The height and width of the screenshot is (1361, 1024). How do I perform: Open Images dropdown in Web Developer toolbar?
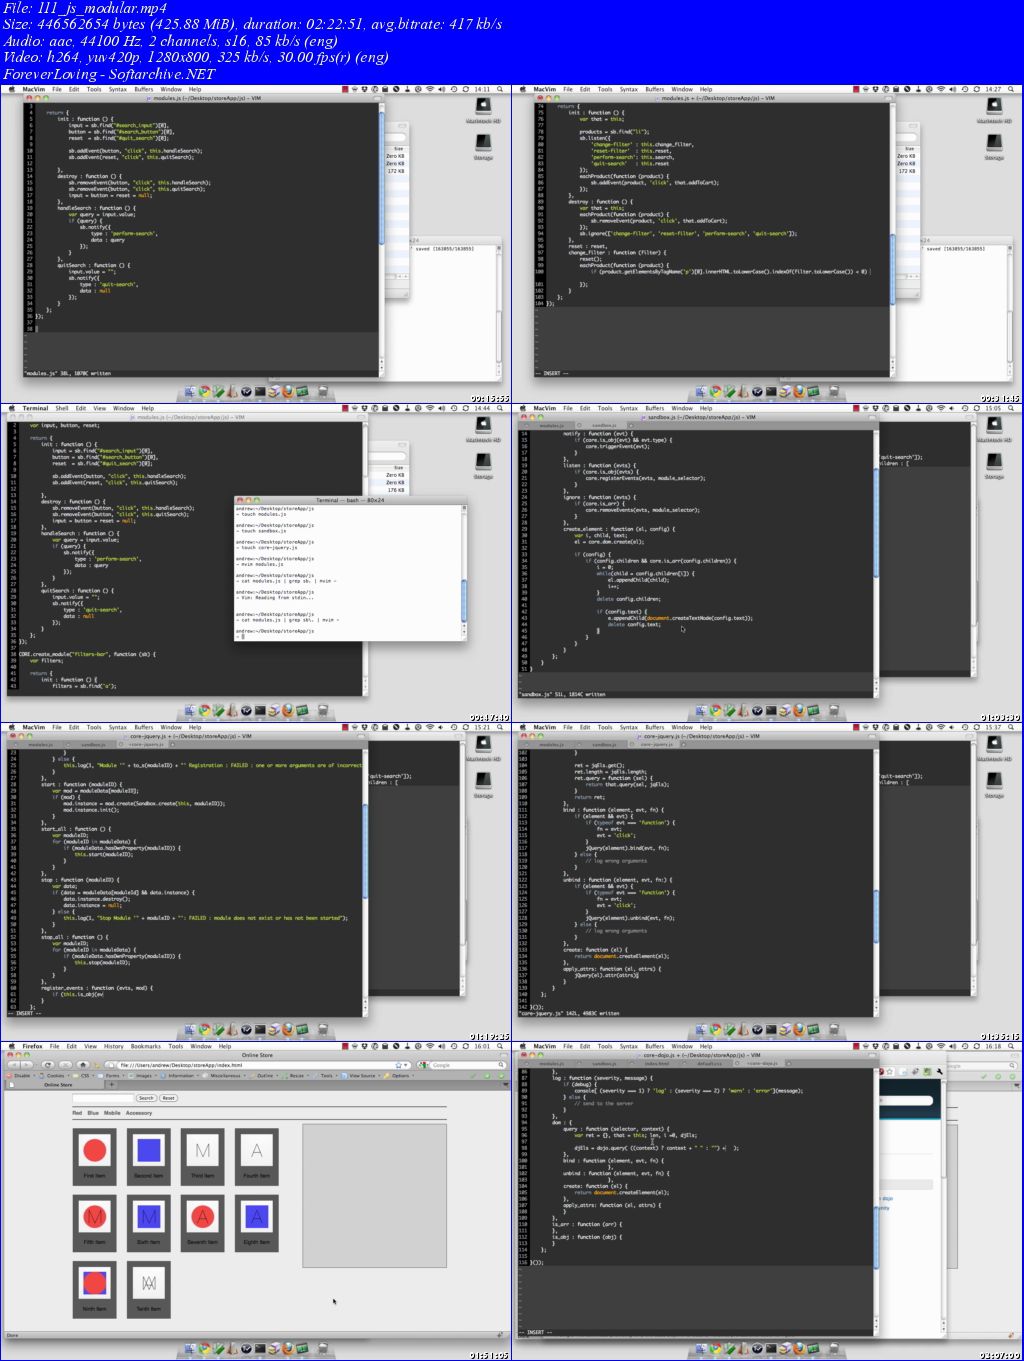pos(143,1076)
